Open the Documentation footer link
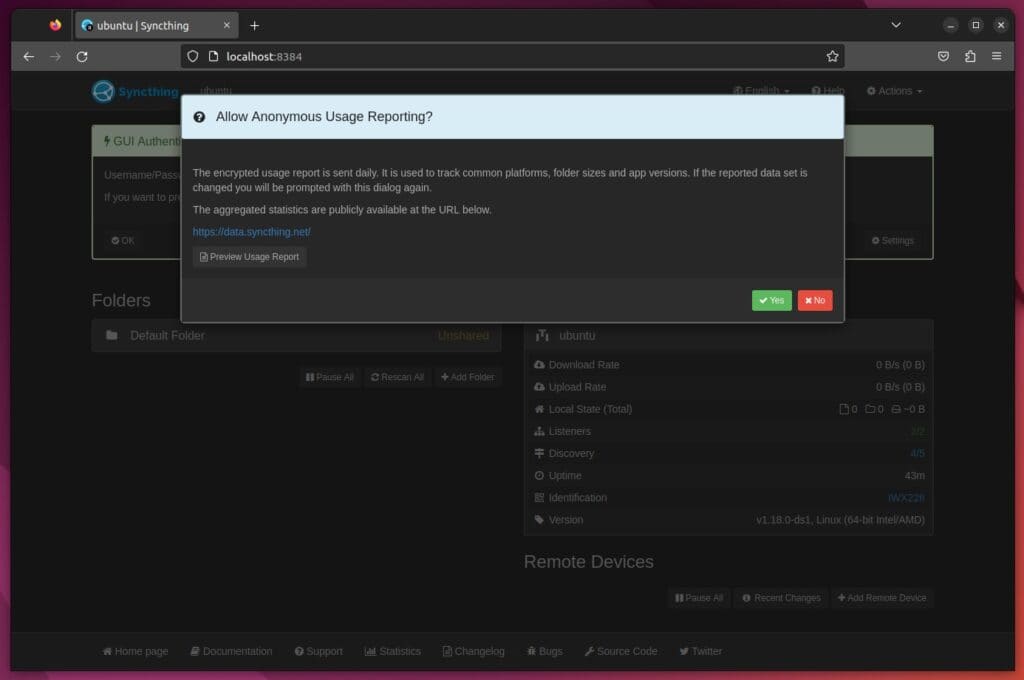Screen dimensions: 1024x680 231,651
